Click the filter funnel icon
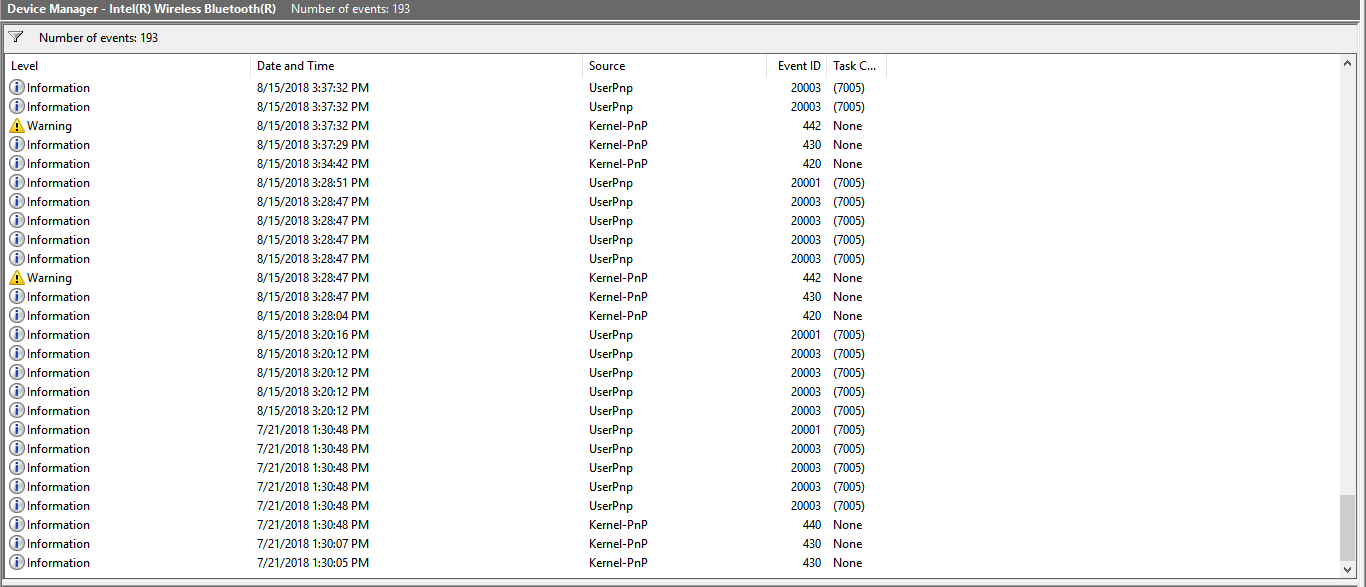The height and width of the screenshot is (587, 1366). coord(16,37)
